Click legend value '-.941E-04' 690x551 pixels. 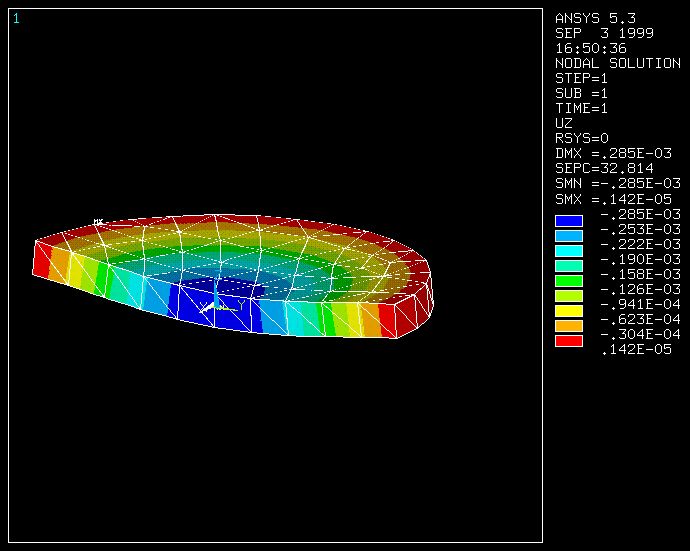point(640,304)
